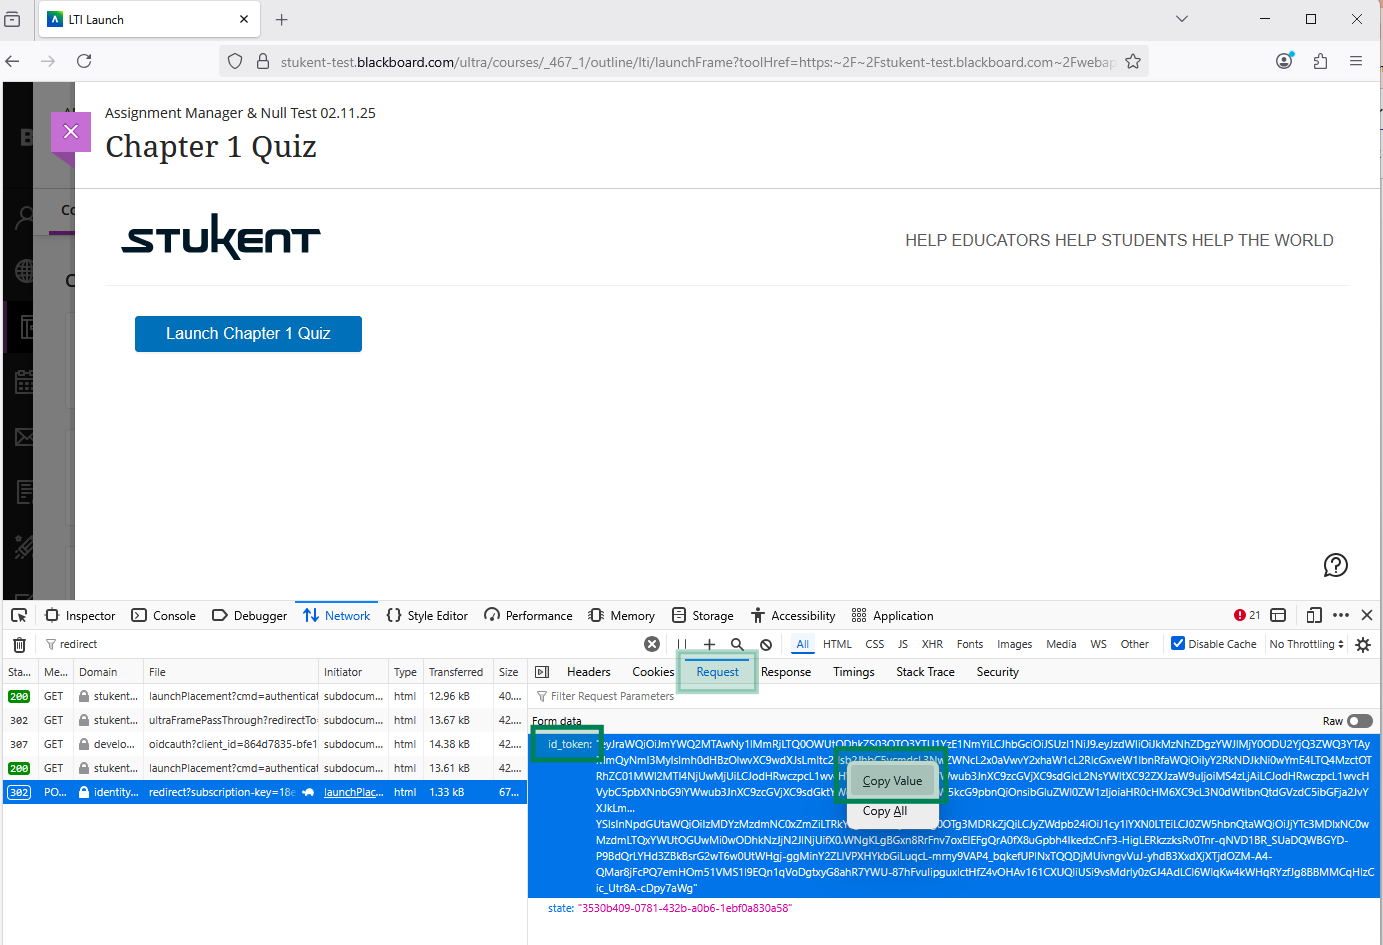Filter requests by JS
Viewport: 1383px width, 945px height.
(x=903, y=644)
